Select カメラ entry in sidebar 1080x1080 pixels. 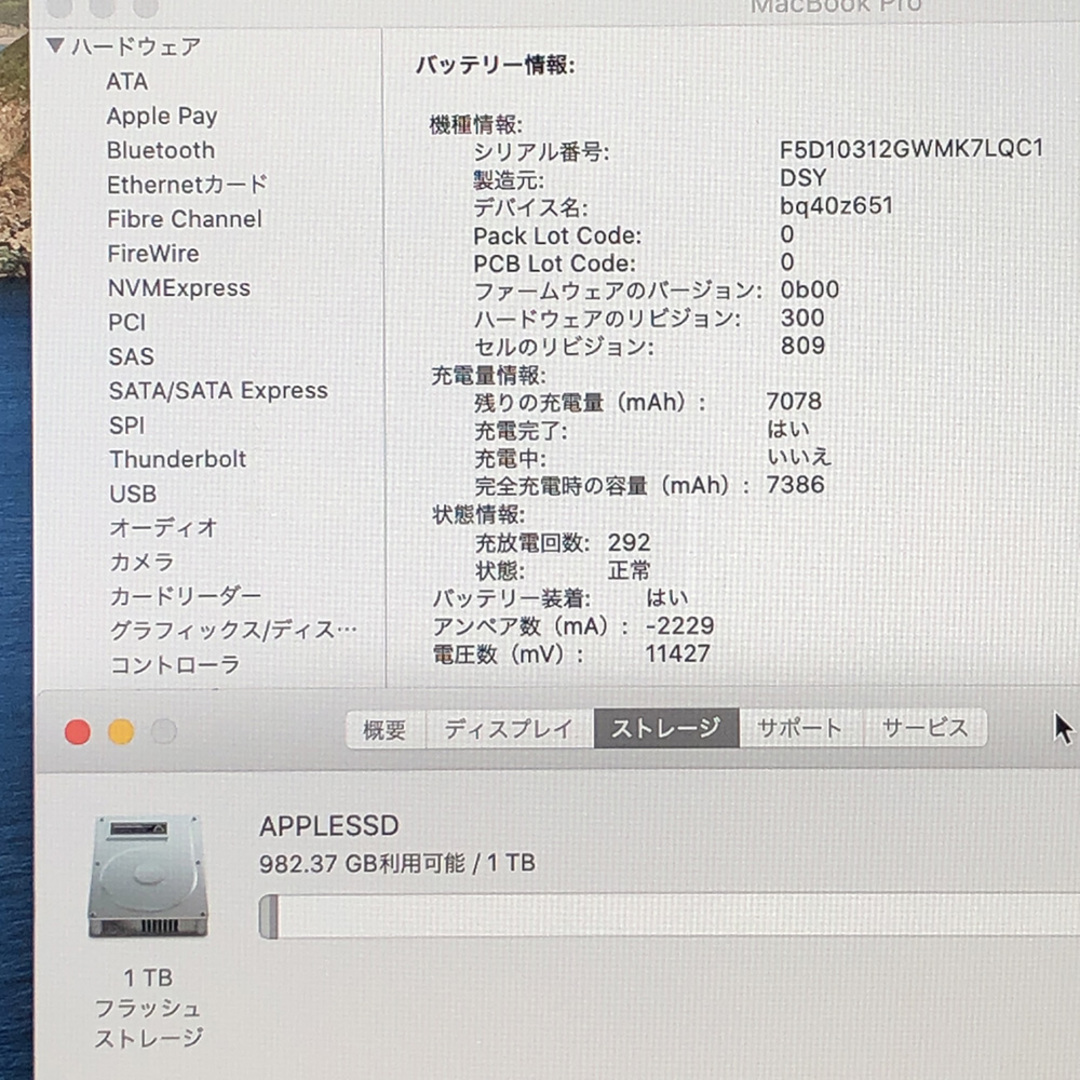point(142,562)
